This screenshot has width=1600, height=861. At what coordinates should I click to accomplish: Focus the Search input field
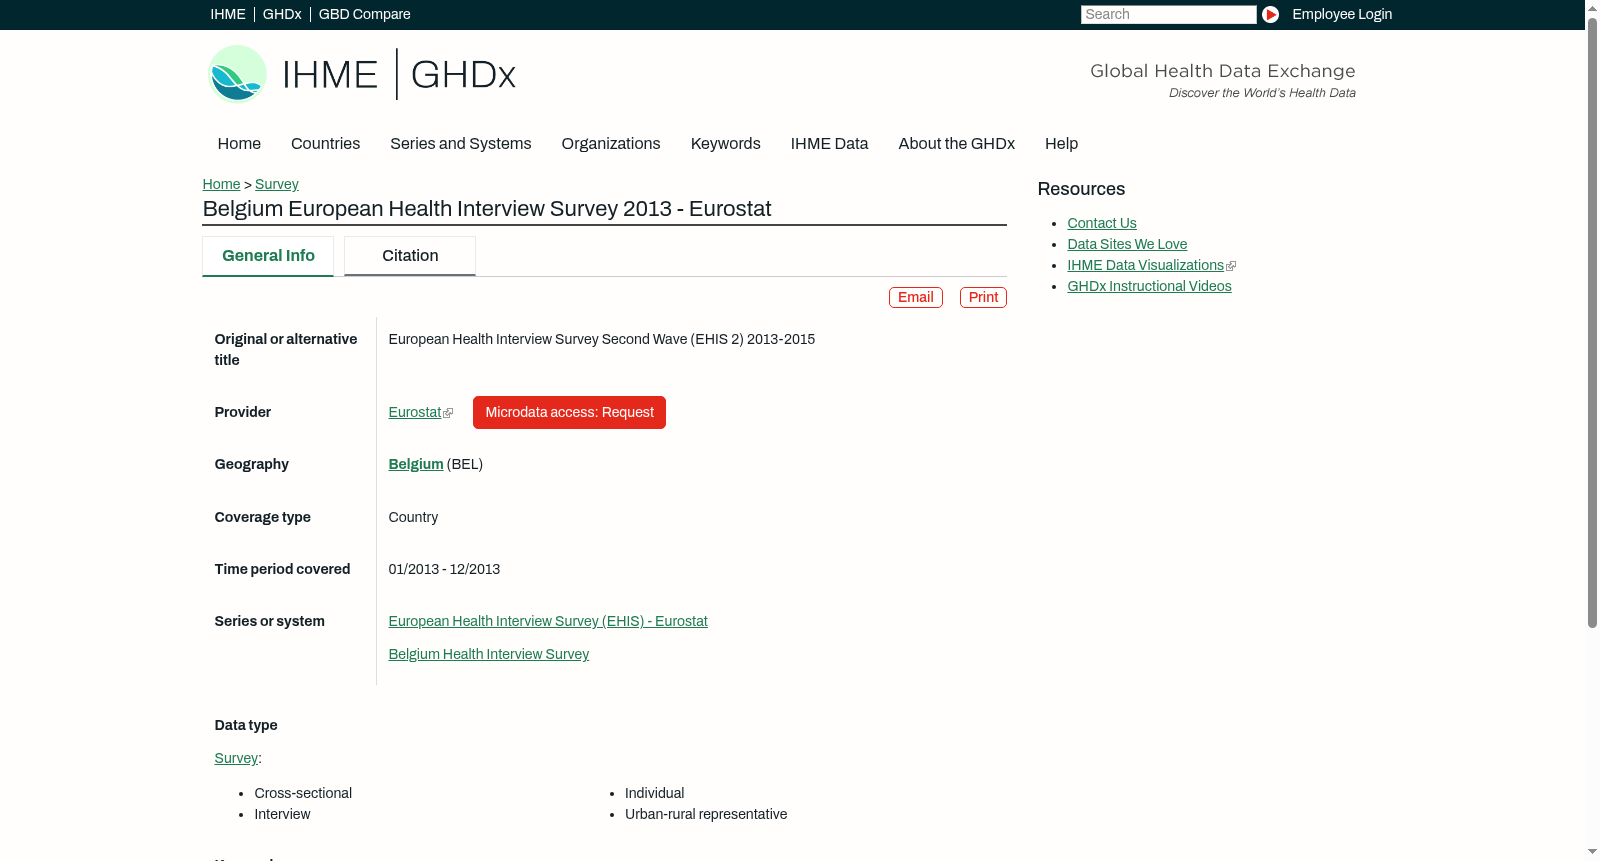pos(1168,14)
